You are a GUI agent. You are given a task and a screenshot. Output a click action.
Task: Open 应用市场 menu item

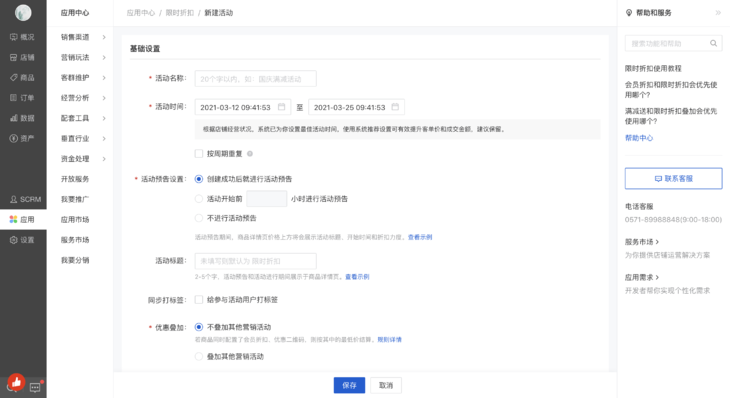click(x=75, y=220)
